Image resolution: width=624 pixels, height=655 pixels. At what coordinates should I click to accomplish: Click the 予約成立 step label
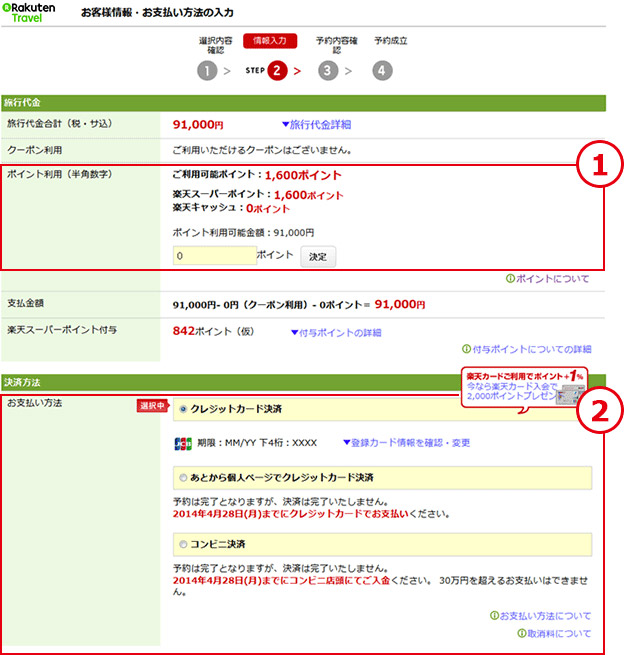click(391, 41)
